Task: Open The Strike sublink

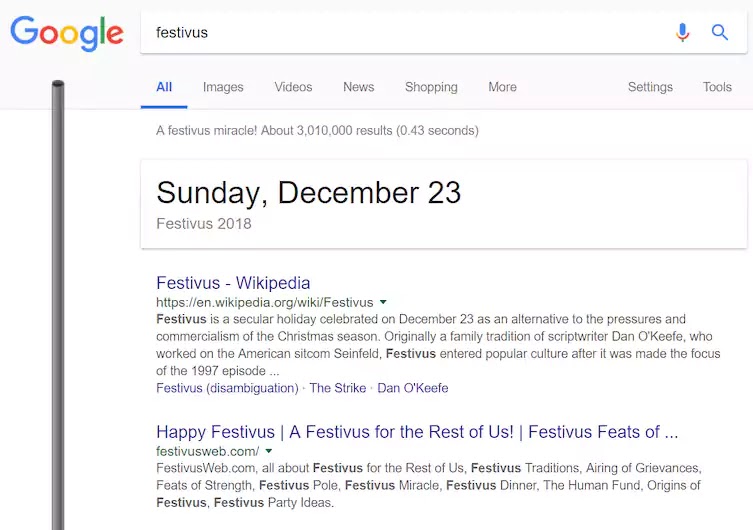Action: pyautogui.click(x=338, y=388)
